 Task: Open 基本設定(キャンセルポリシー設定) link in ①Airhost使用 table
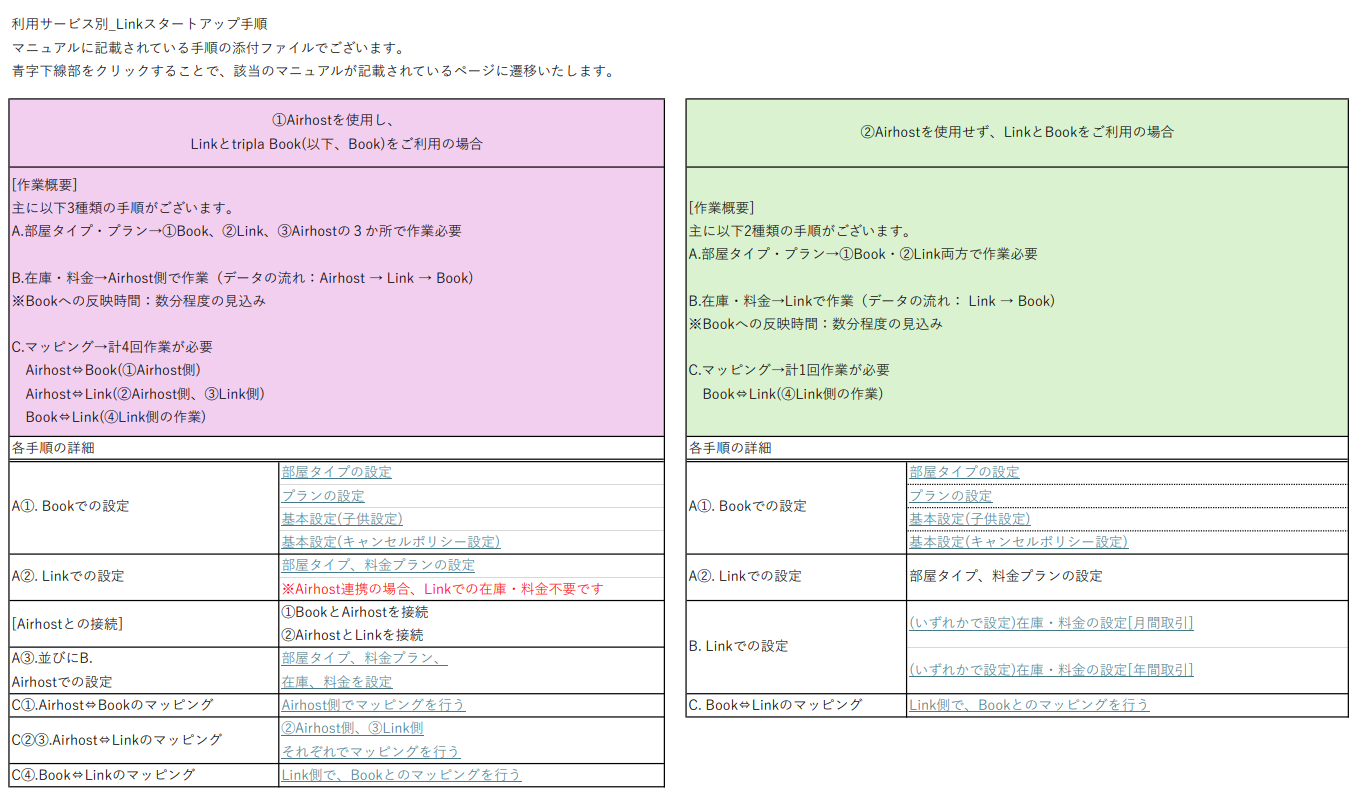tap(390, 542)
